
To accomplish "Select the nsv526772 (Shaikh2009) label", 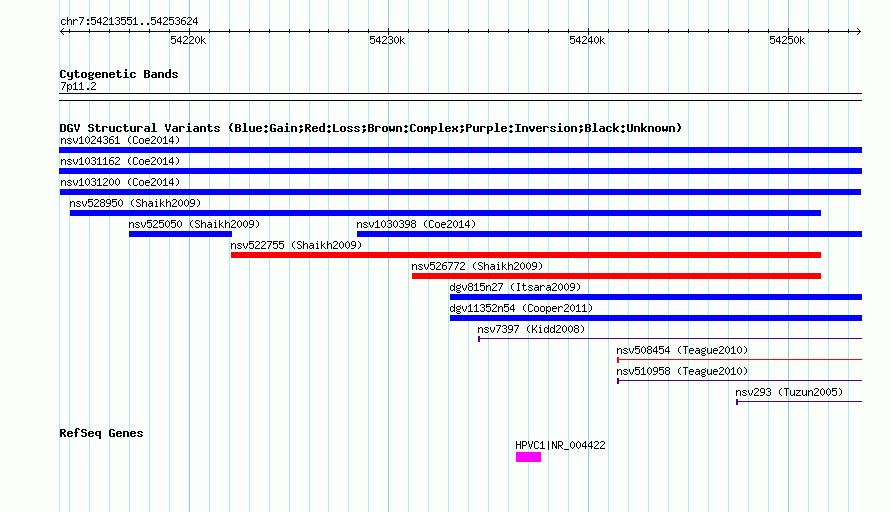I will [477, 266].
